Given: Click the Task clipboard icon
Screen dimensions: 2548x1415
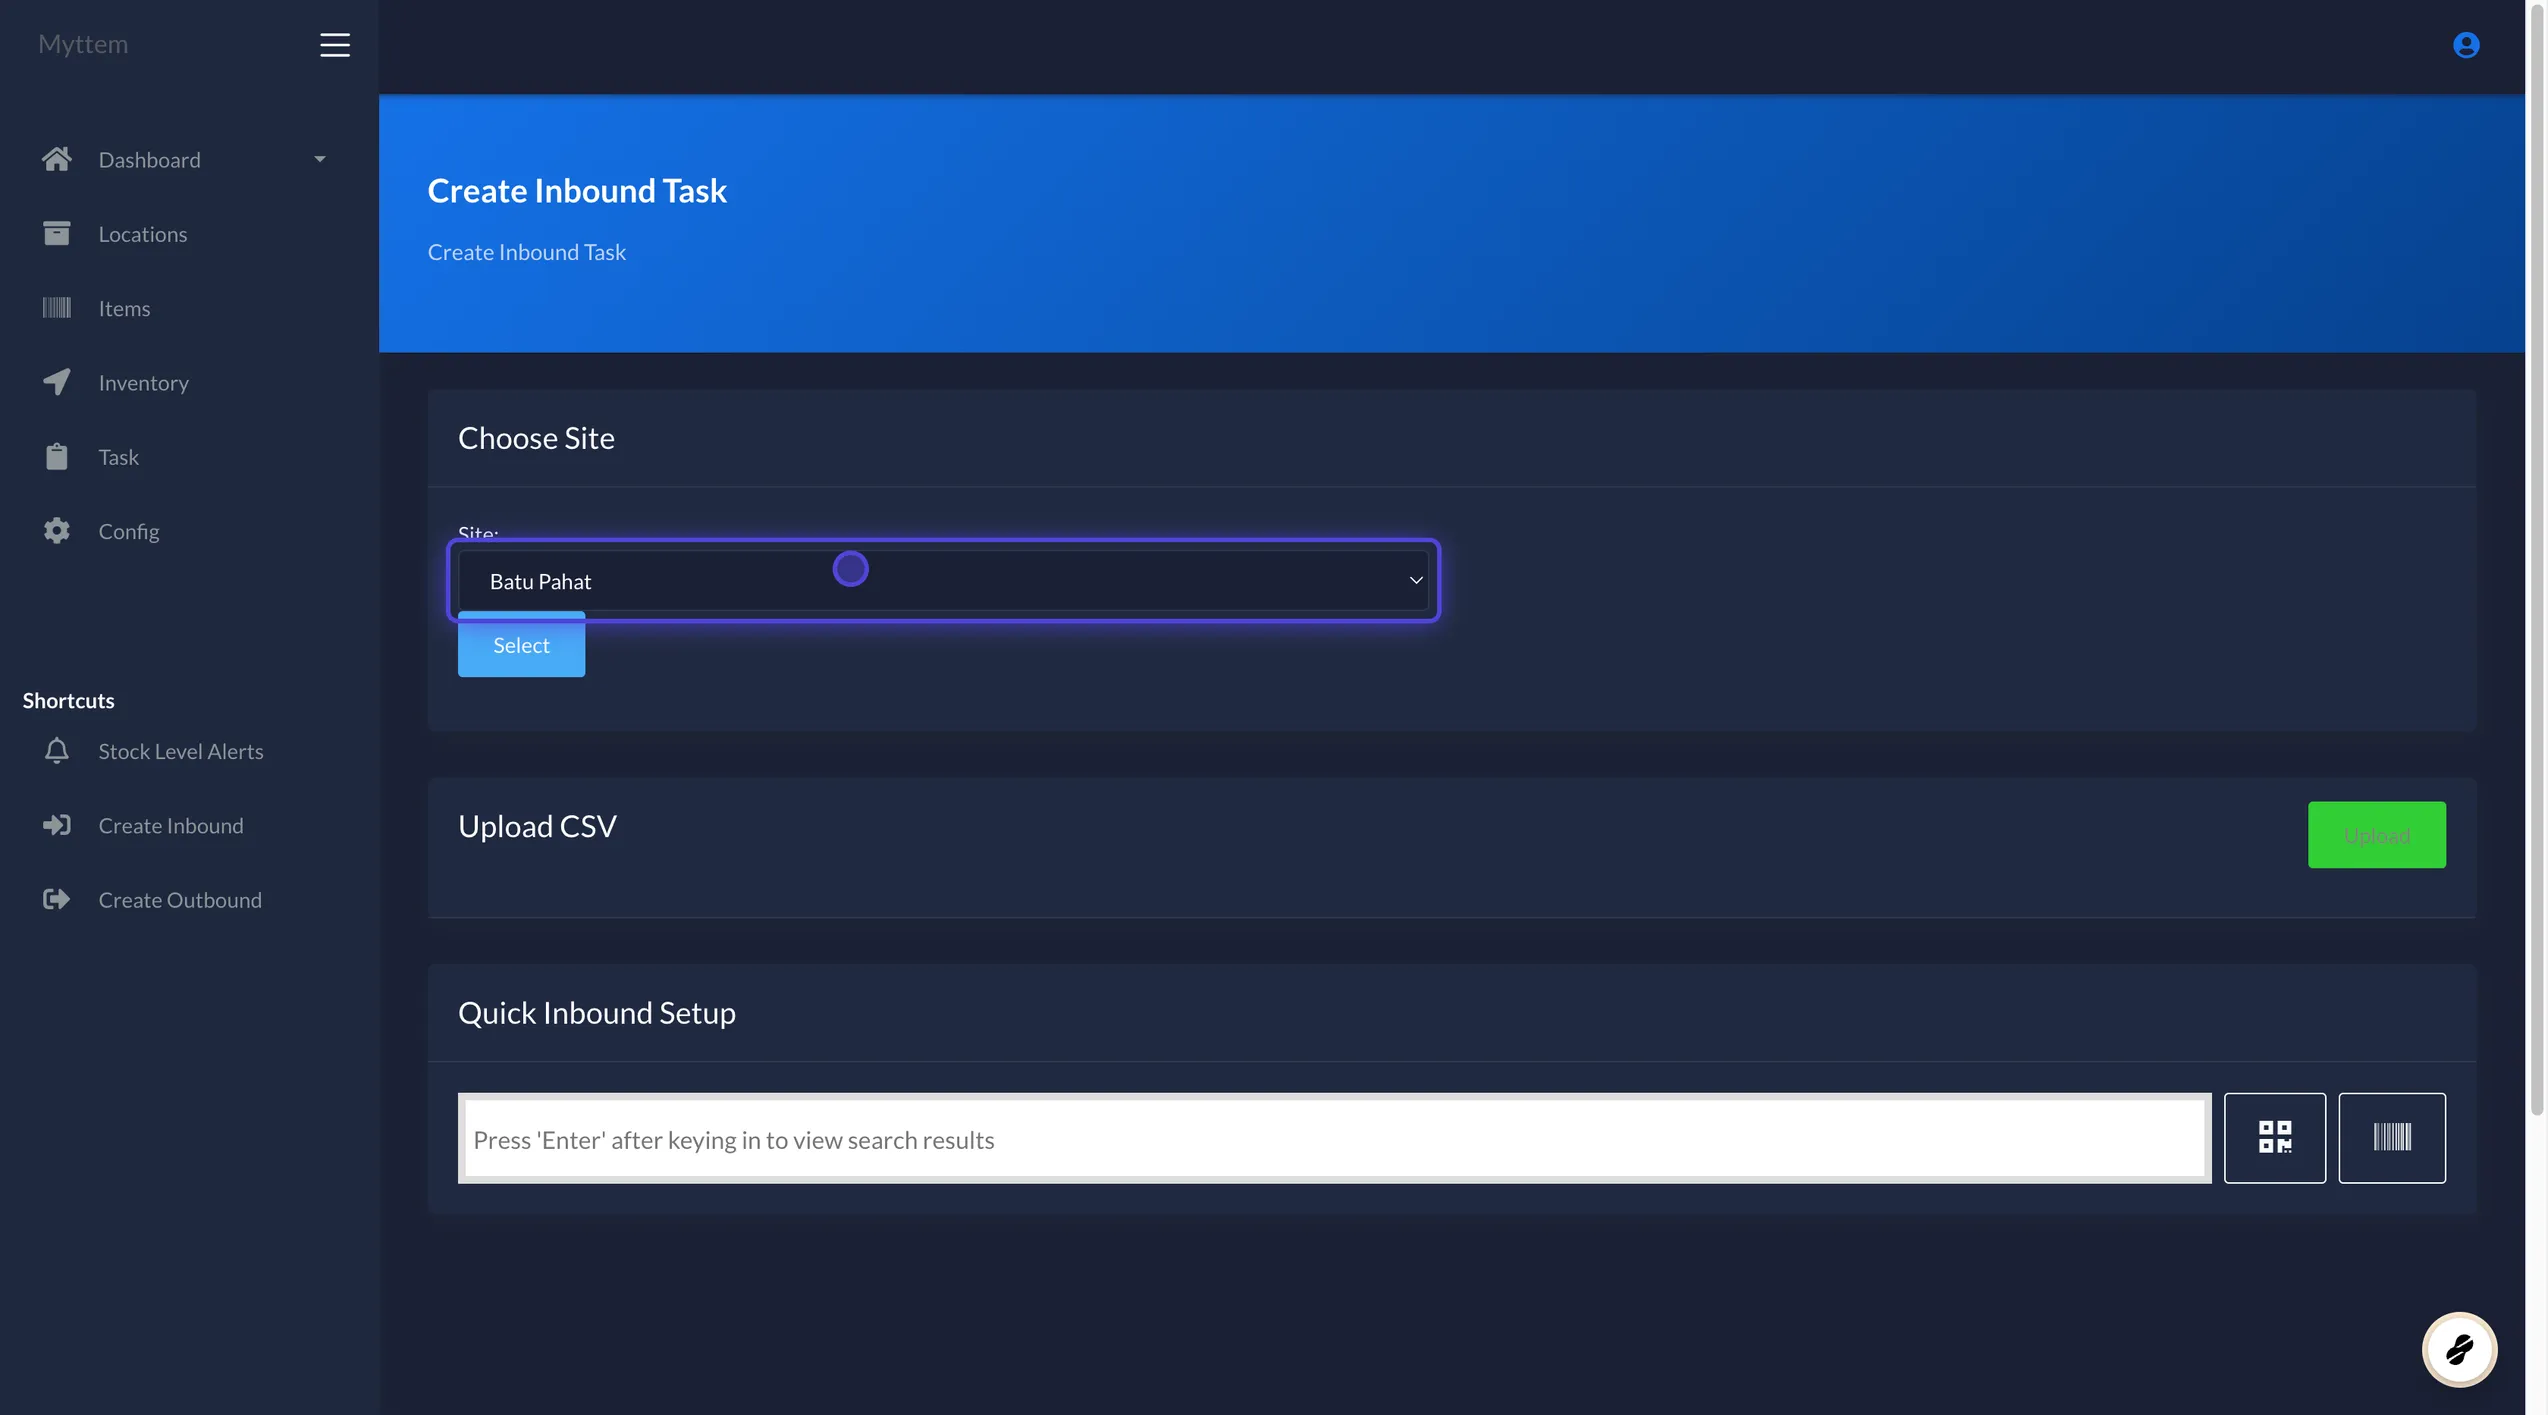Looking at the screenshot, I should (x=57, y=456).
